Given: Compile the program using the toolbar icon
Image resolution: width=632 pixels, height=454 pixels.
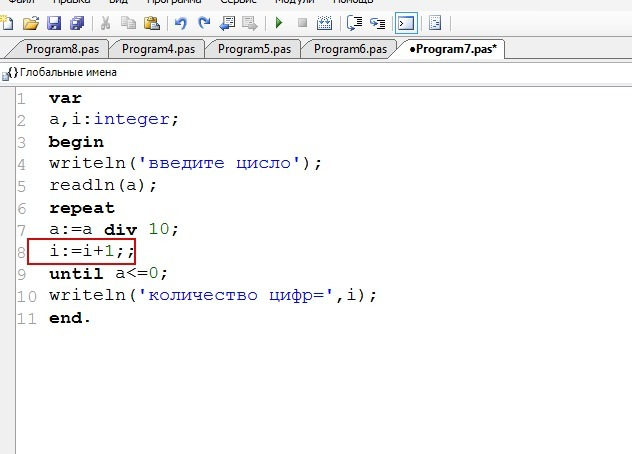Looking at the screenshot, I should [324, 23].
